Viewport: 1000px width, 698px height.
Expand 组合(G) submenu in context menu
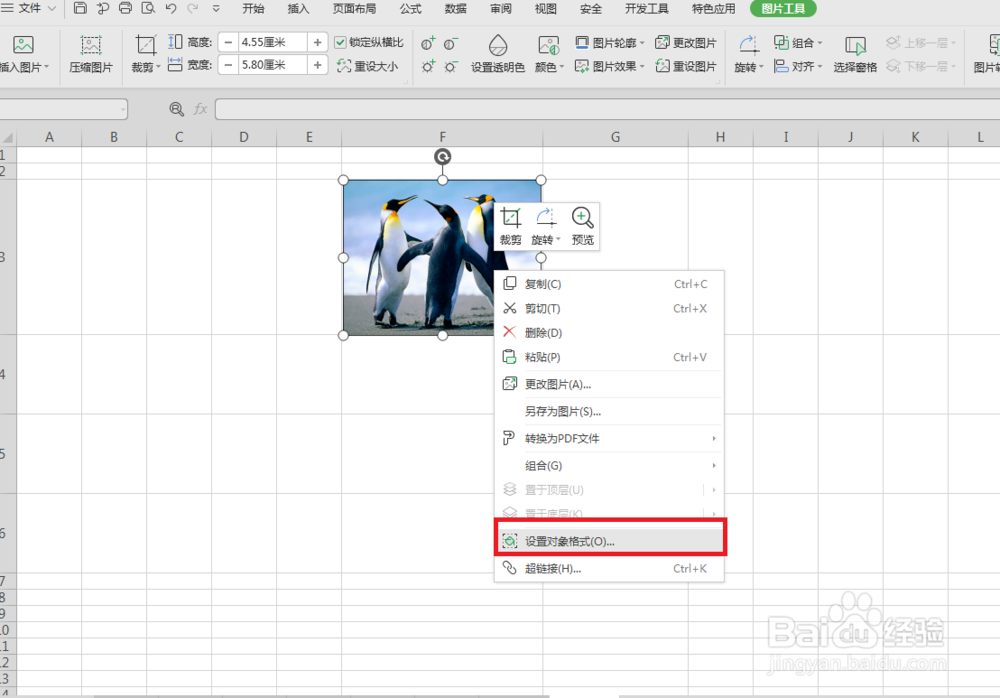tap(609, 466)
